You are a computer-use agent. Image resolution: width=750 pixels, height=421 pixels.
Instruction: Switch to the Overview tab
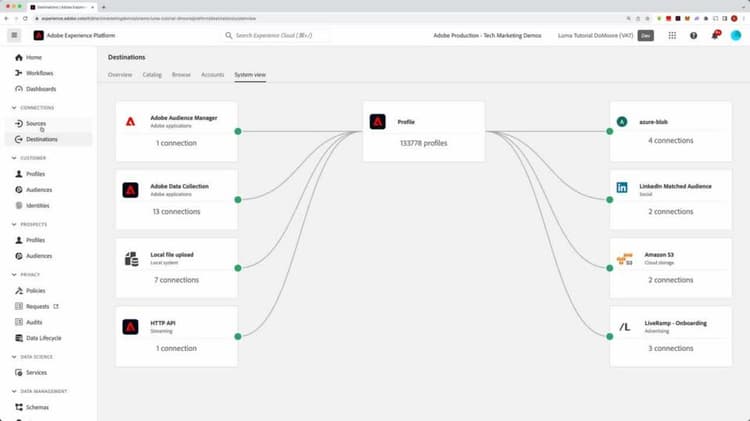coord(120,75)
